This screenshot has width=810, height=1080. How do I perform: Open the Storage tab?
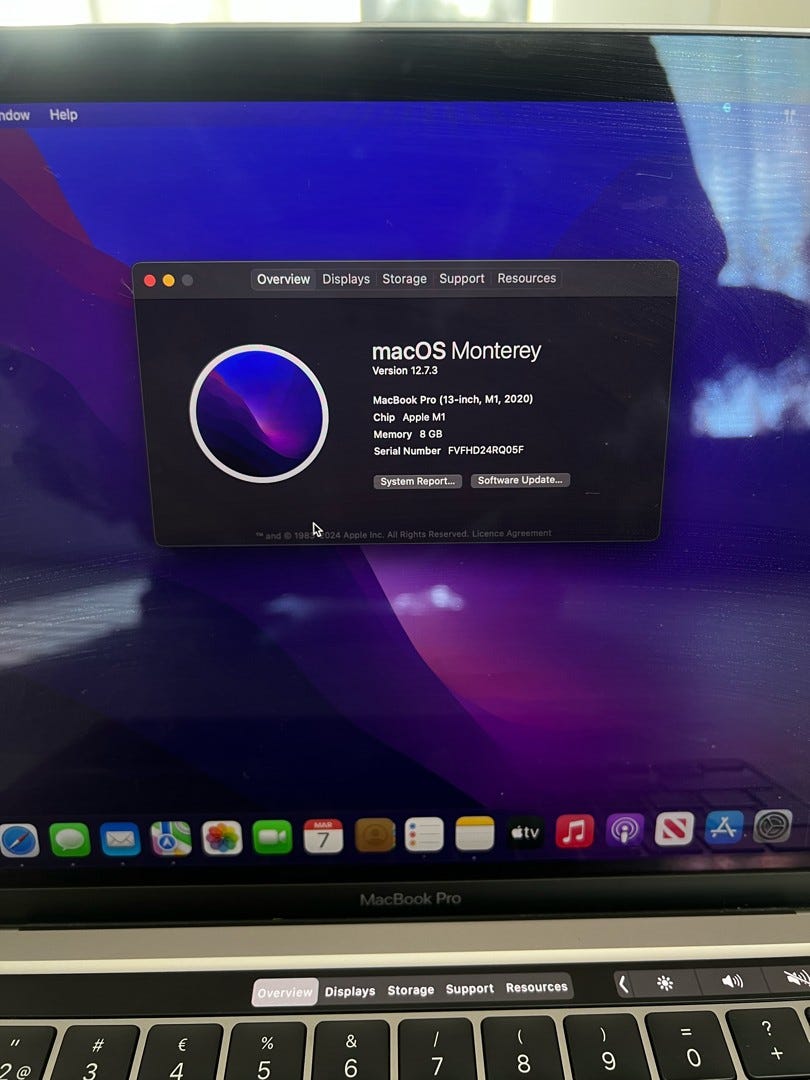pos(404,278)
